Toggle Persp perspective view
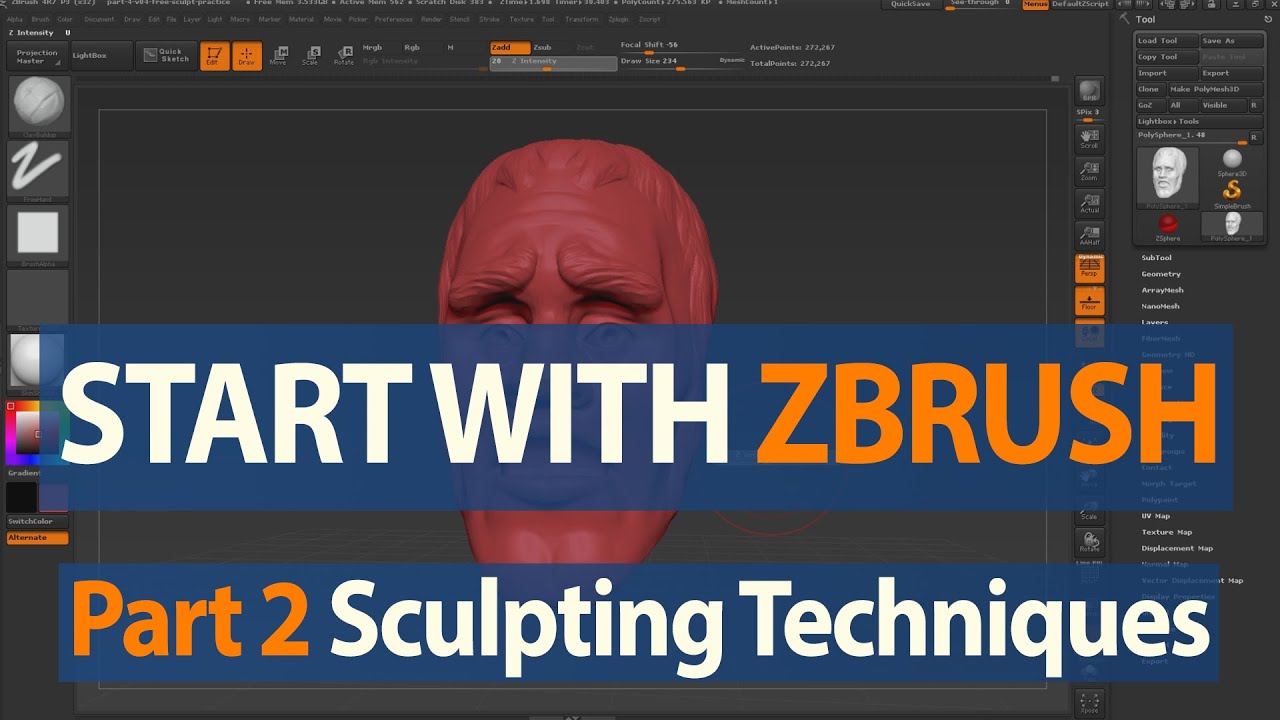 click(1089, 268)
